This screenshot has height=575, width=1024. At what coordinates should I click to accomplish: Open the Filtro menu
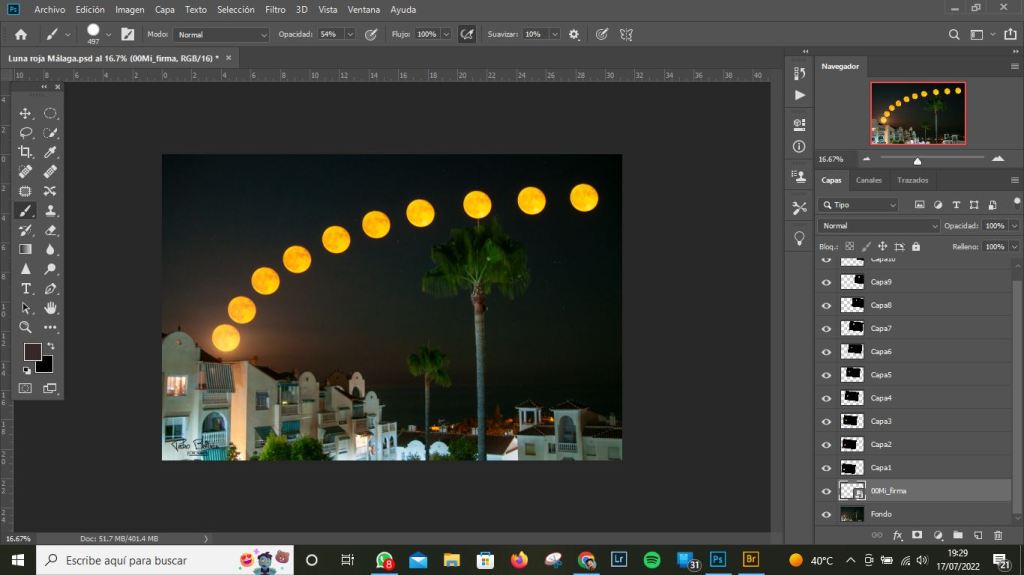[275, 9]
